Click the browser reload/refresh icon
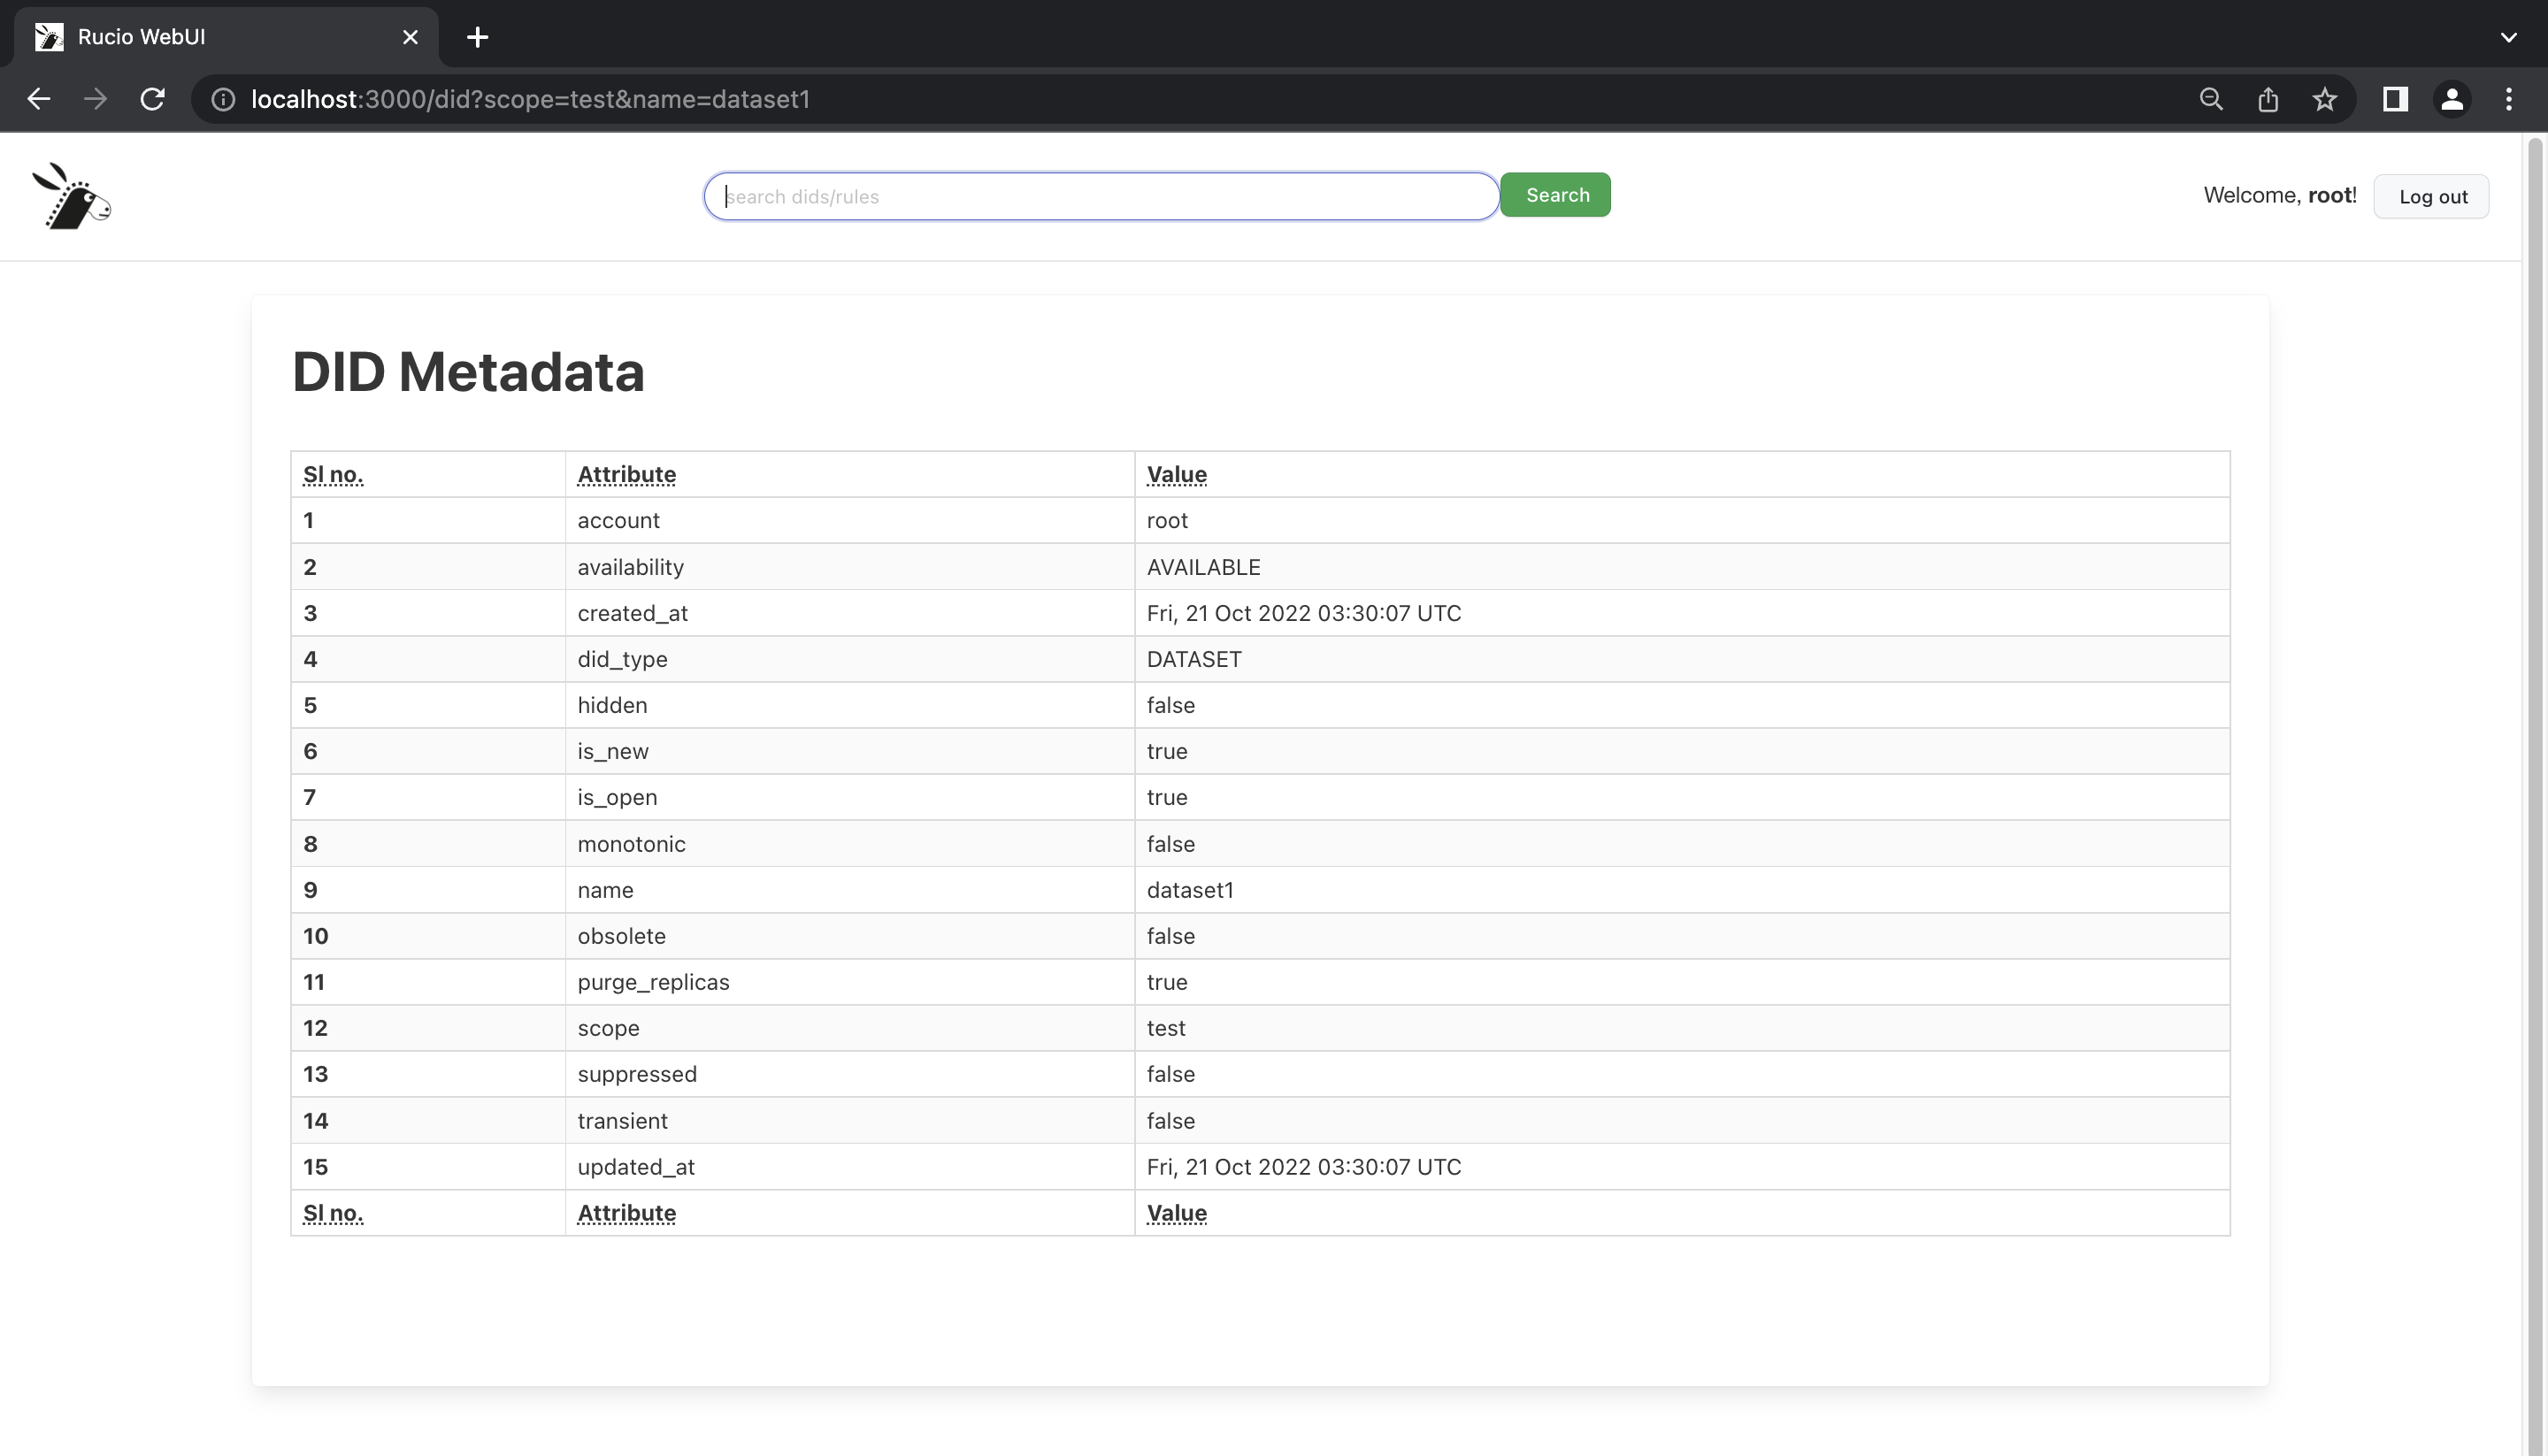 [154, 100]
